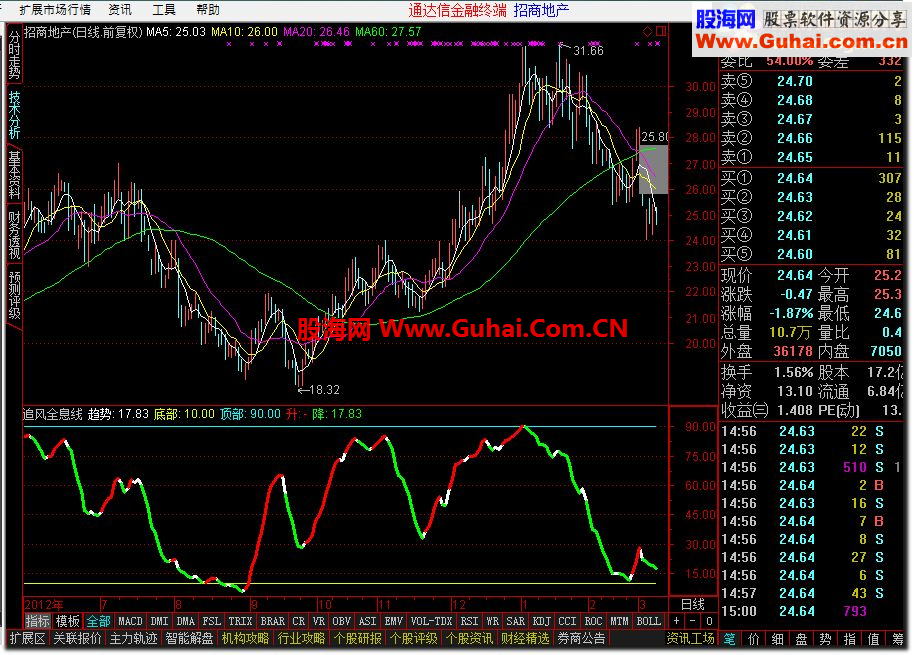Screen dimensions: 914x655
Task: Go to the 行业攻略 tab
Action: [301, 639]
